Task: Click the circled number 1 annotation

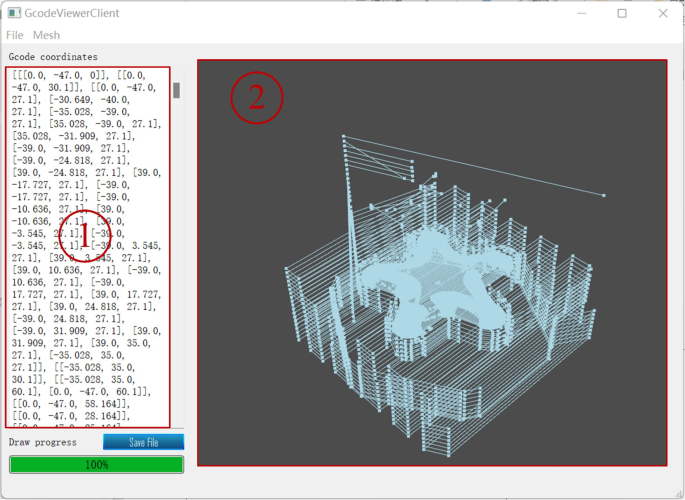Action: 85,236
